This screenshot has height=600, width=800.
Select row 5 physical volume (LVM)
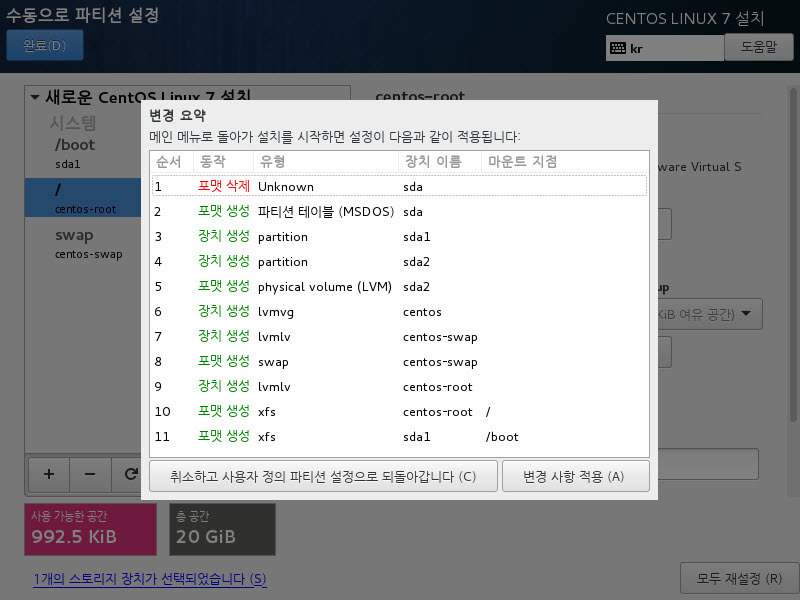coord(399,286)
